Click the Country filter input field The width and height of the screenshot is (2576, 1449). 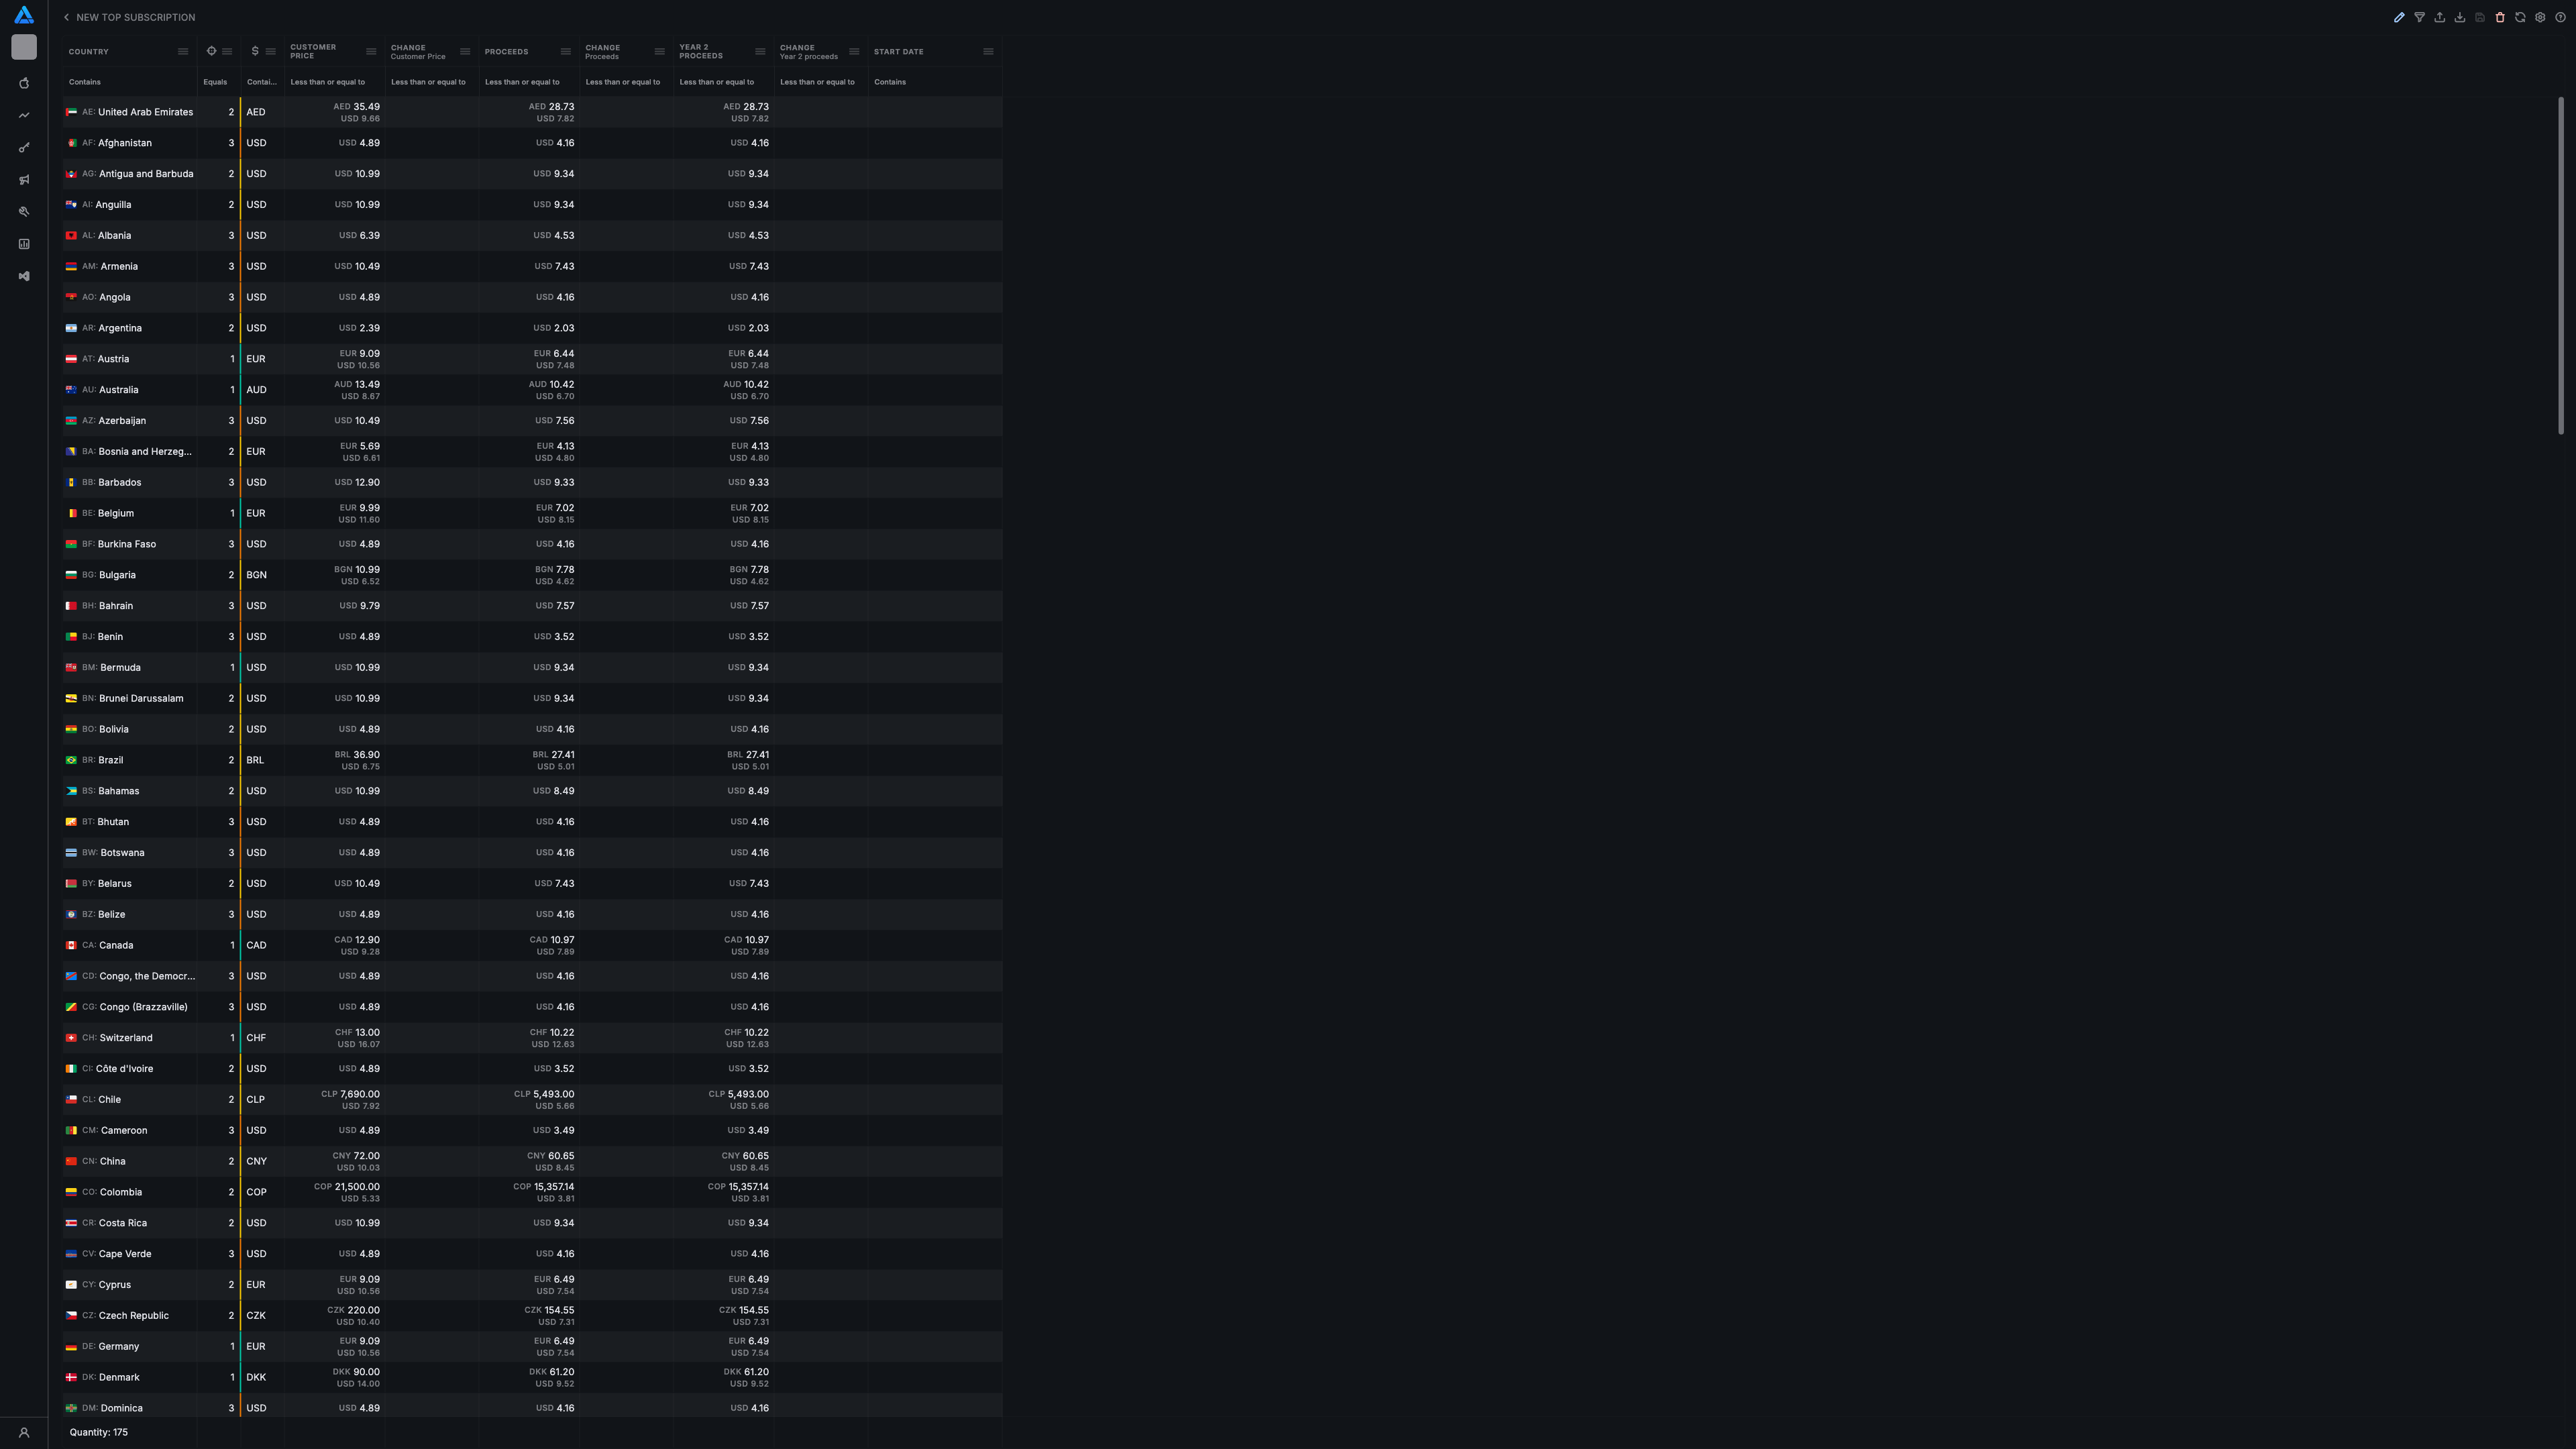pyautogui.click(x=128, y=82)
